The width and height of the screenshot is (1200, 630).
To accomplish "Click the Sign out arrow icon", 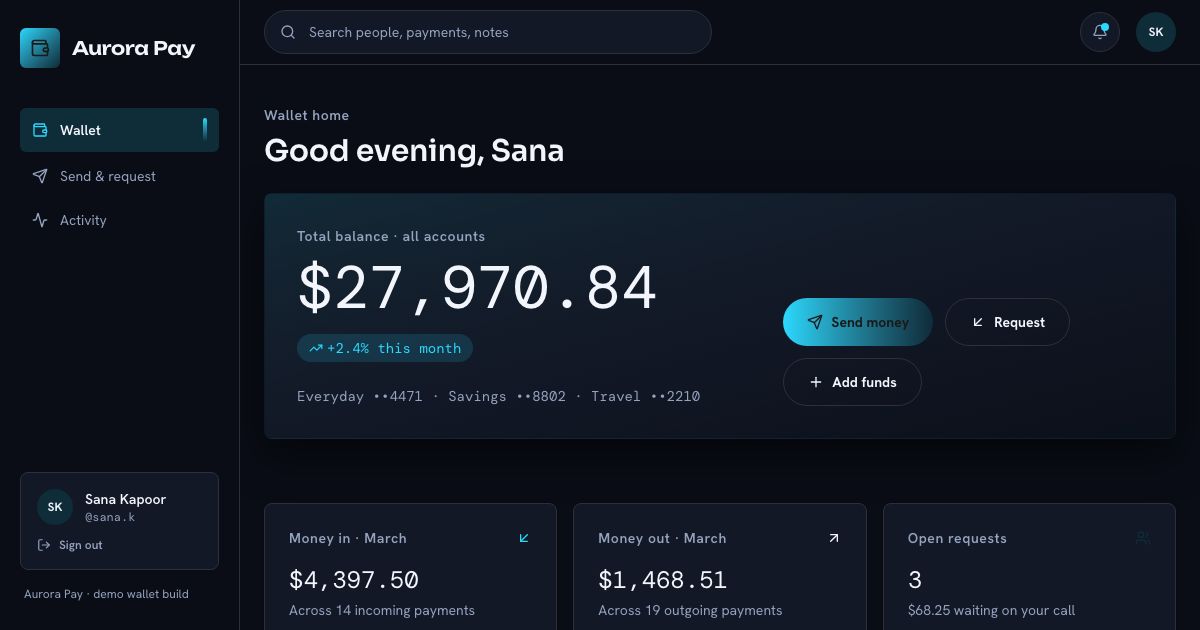I will coord(44,545).
